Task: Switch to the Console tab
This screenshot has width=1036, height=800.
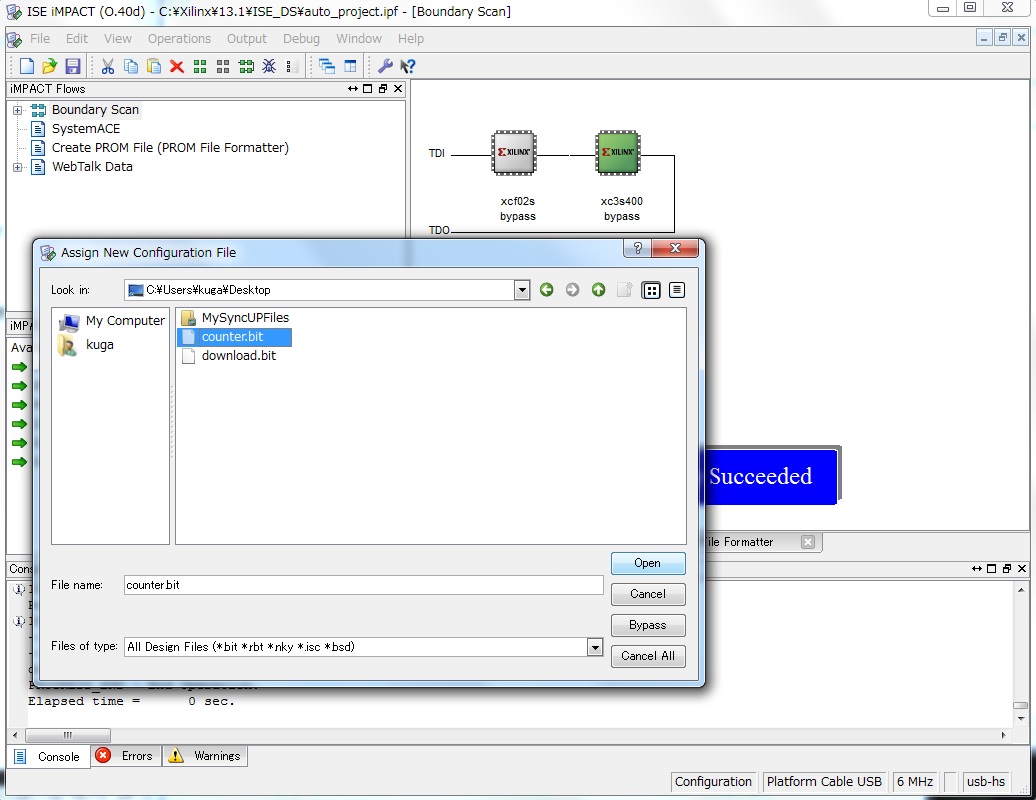Action: click(x=48, y=756)
